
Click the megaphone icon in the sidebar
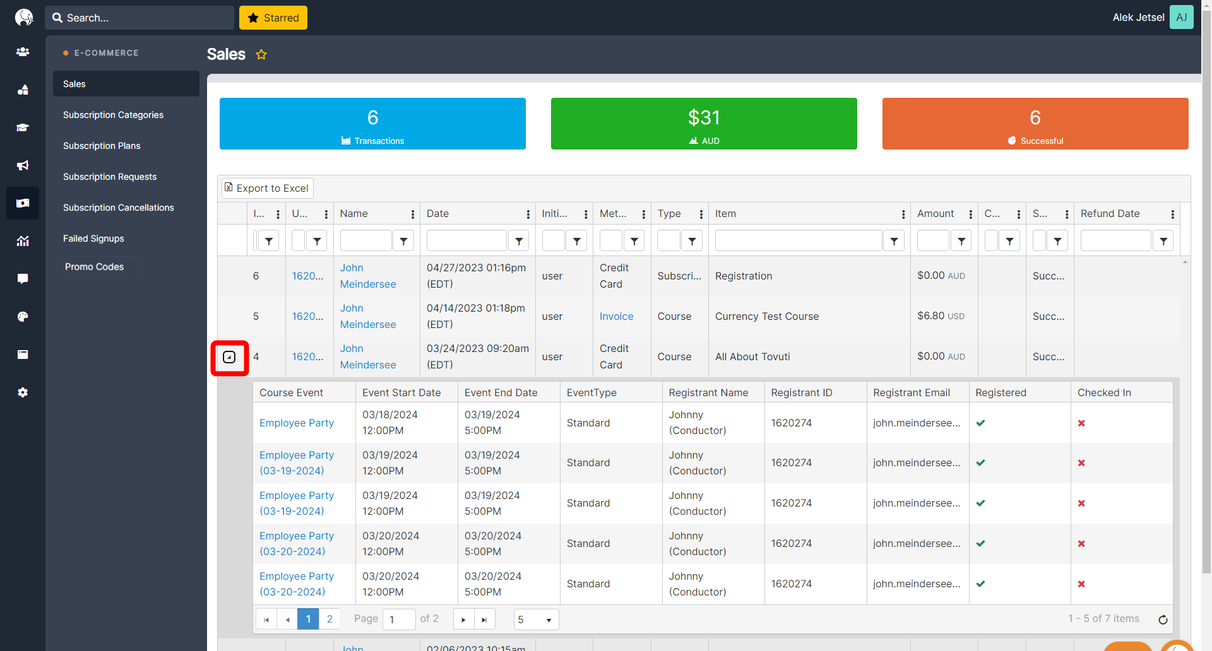click(x=22, y=165)
